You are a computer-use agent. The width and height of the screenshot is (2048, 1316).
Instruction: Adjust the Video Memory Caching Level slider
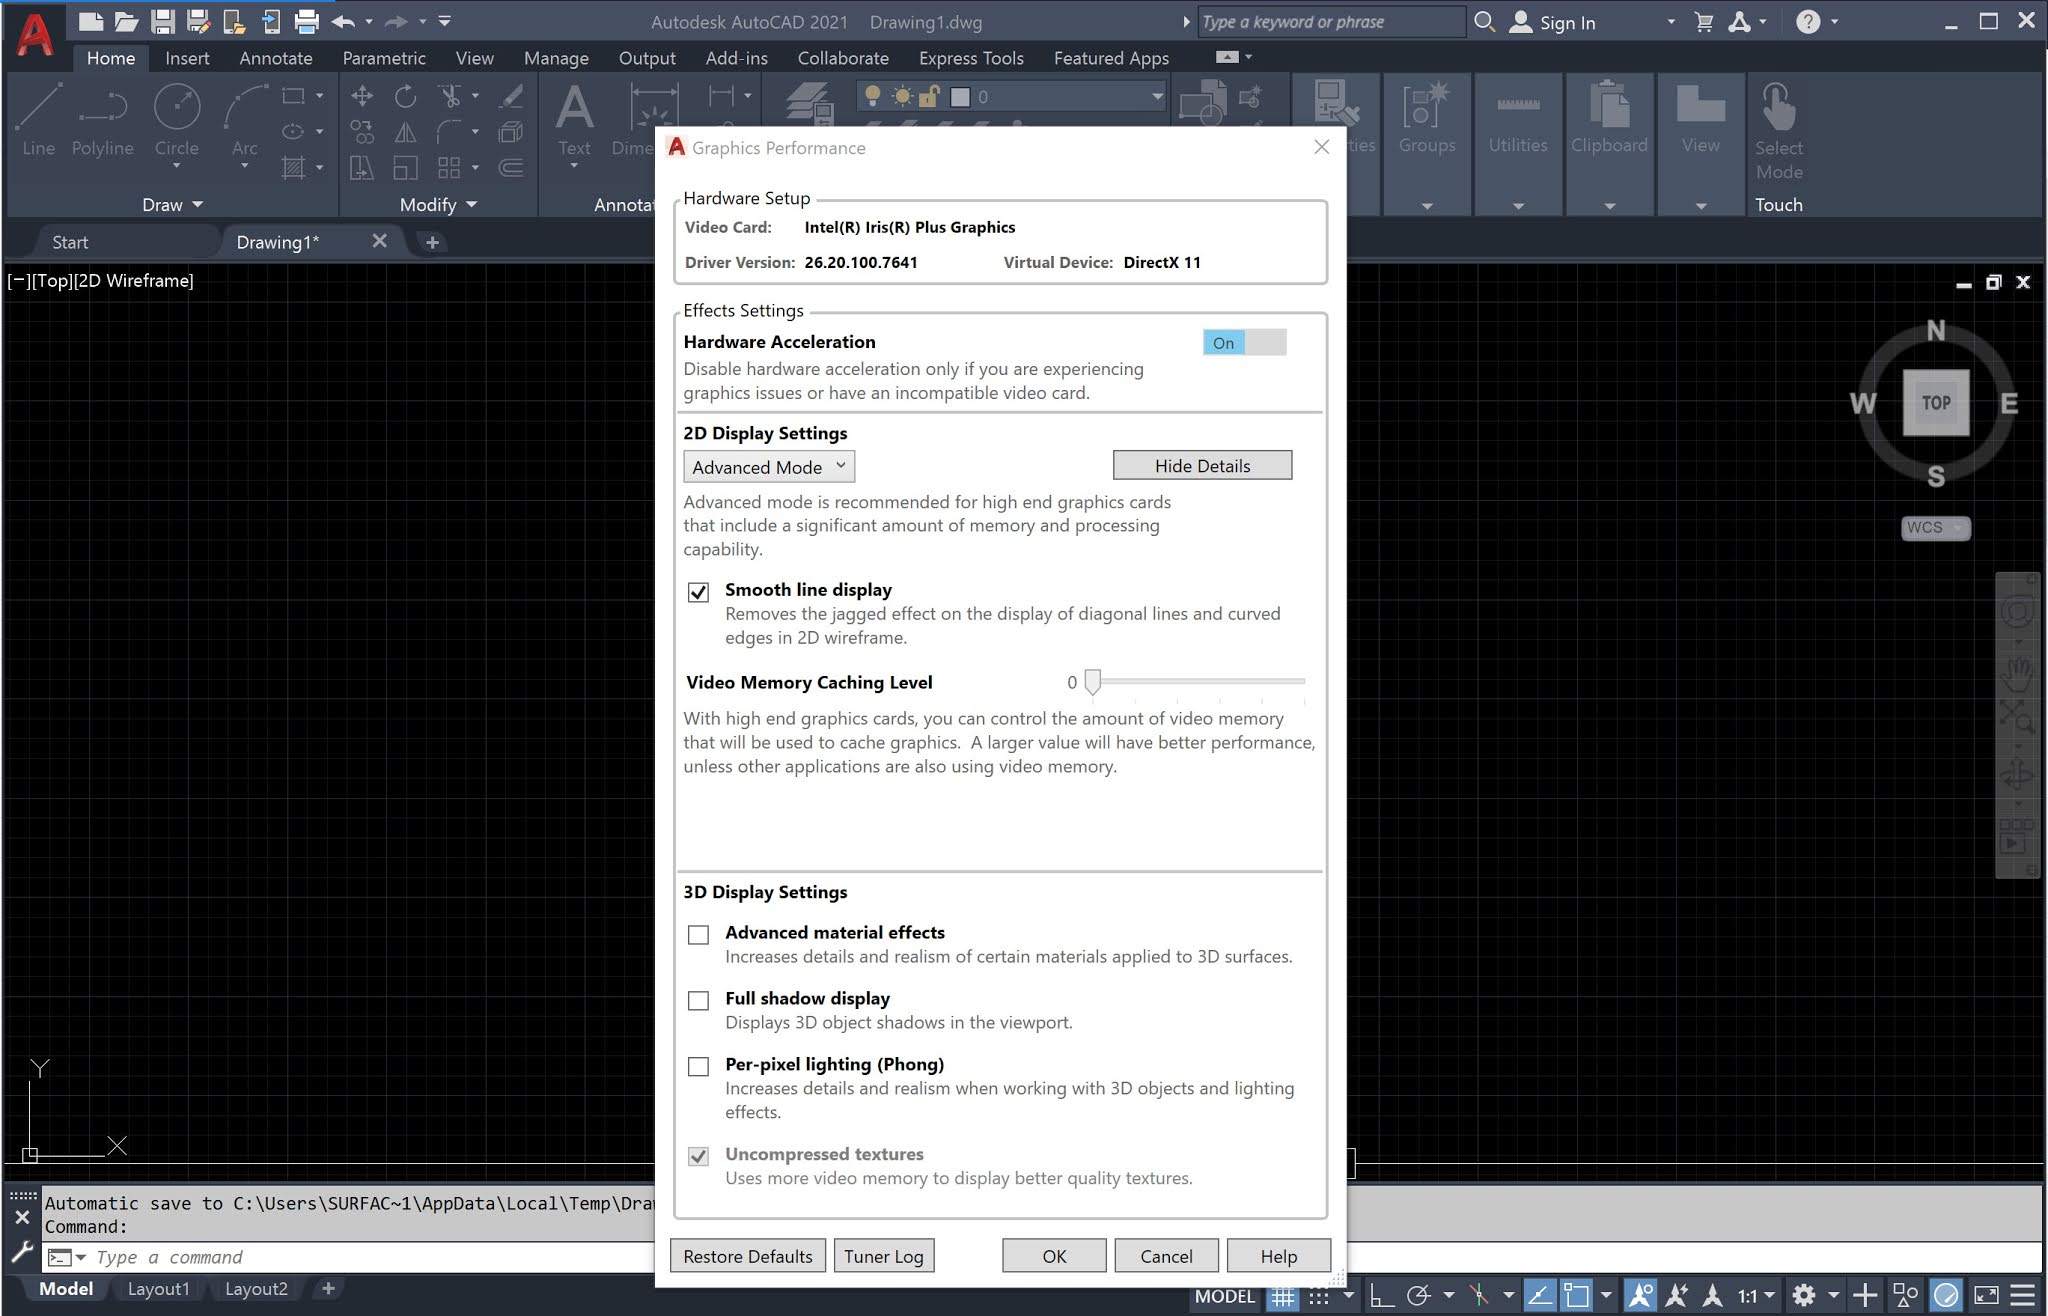(1093, 682)
